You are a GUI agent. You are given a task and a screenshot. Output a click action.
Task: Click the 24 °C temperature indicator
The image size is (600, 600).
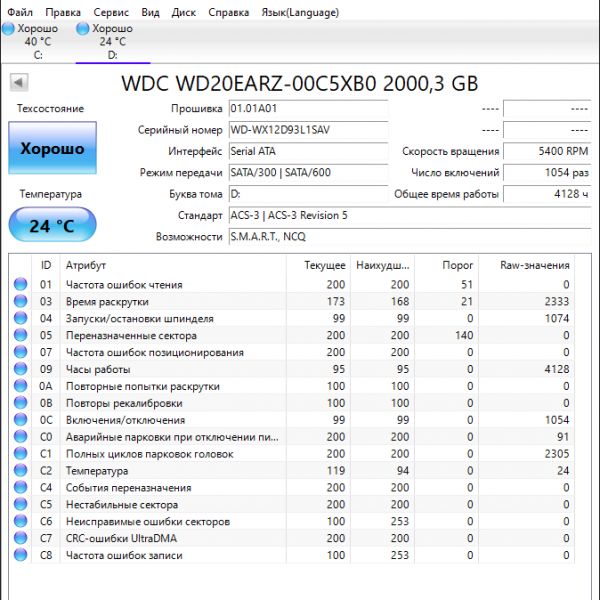click(52, 225)
